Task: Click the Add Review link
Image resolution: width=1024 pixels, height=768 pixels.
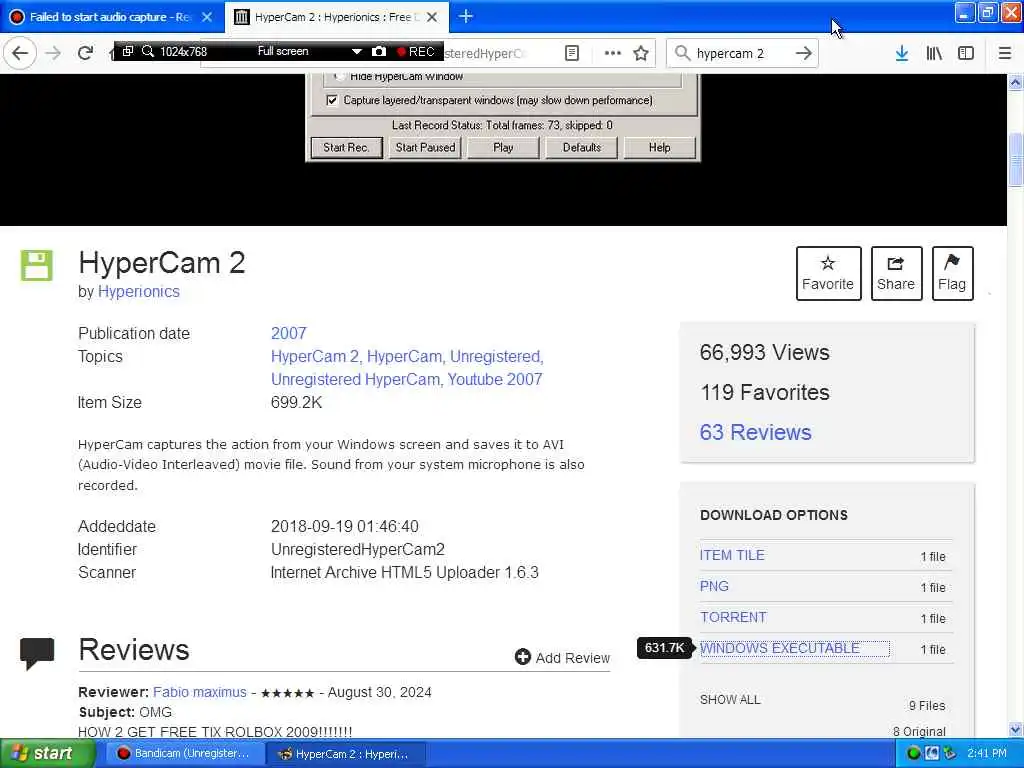Action: 572,658
